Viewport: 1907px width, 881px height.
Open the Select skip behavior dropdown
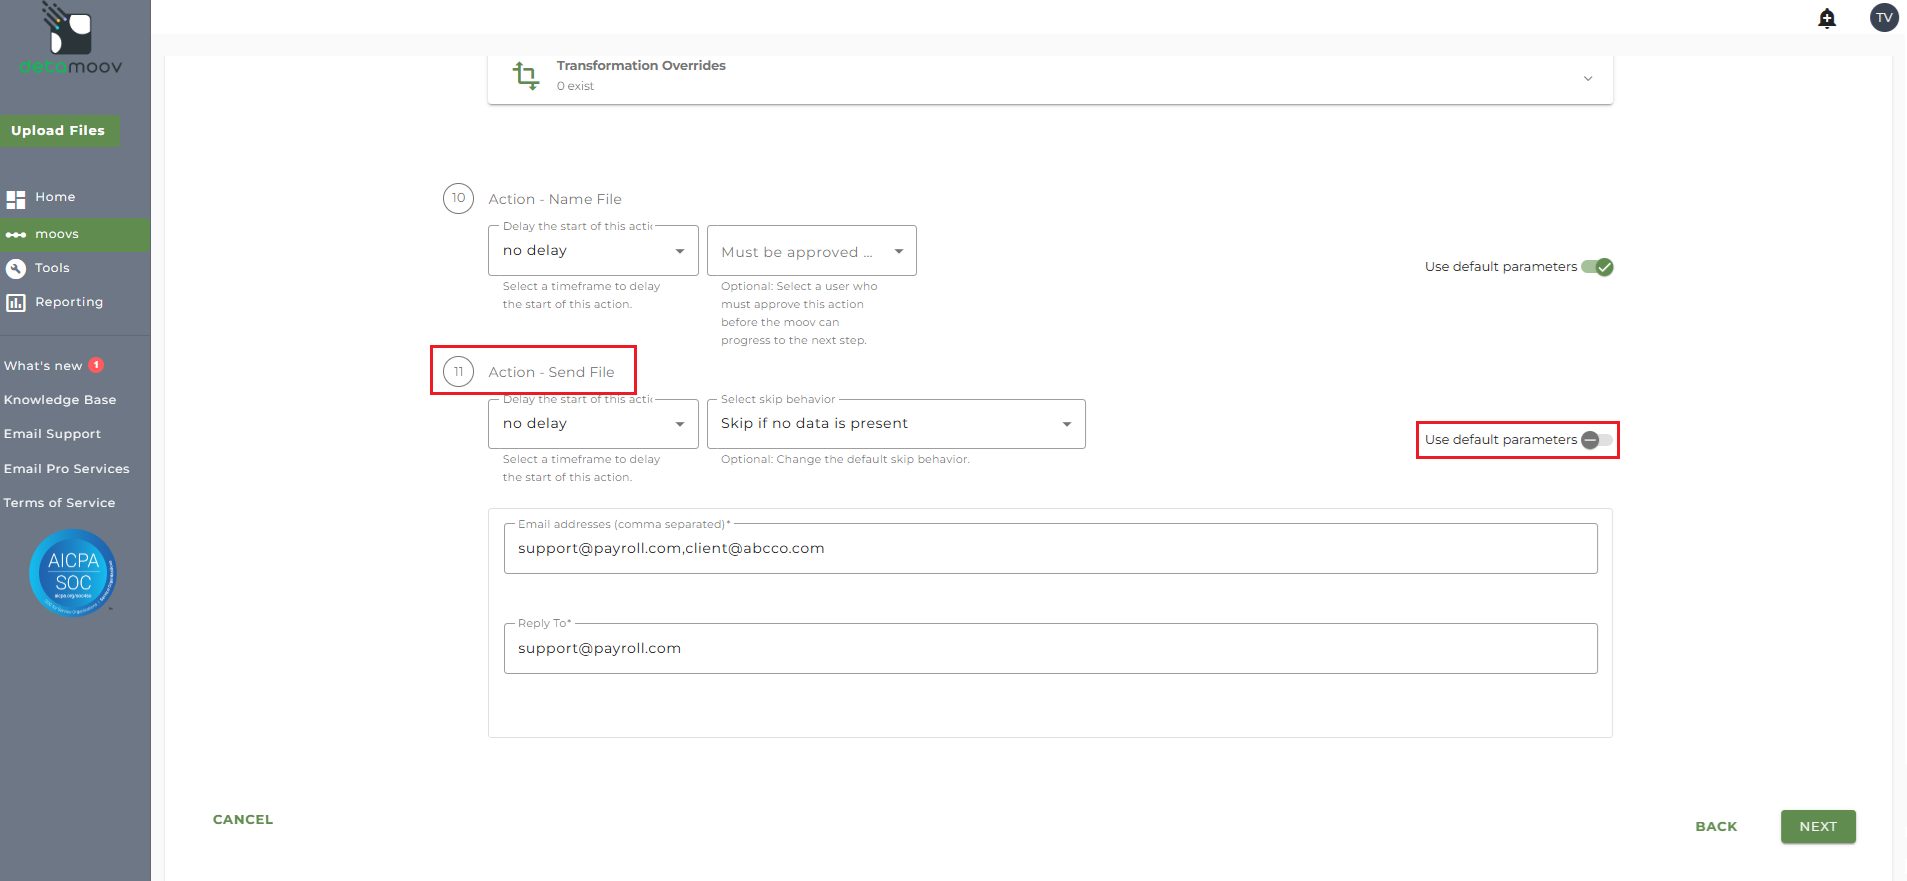pos(895,424)
